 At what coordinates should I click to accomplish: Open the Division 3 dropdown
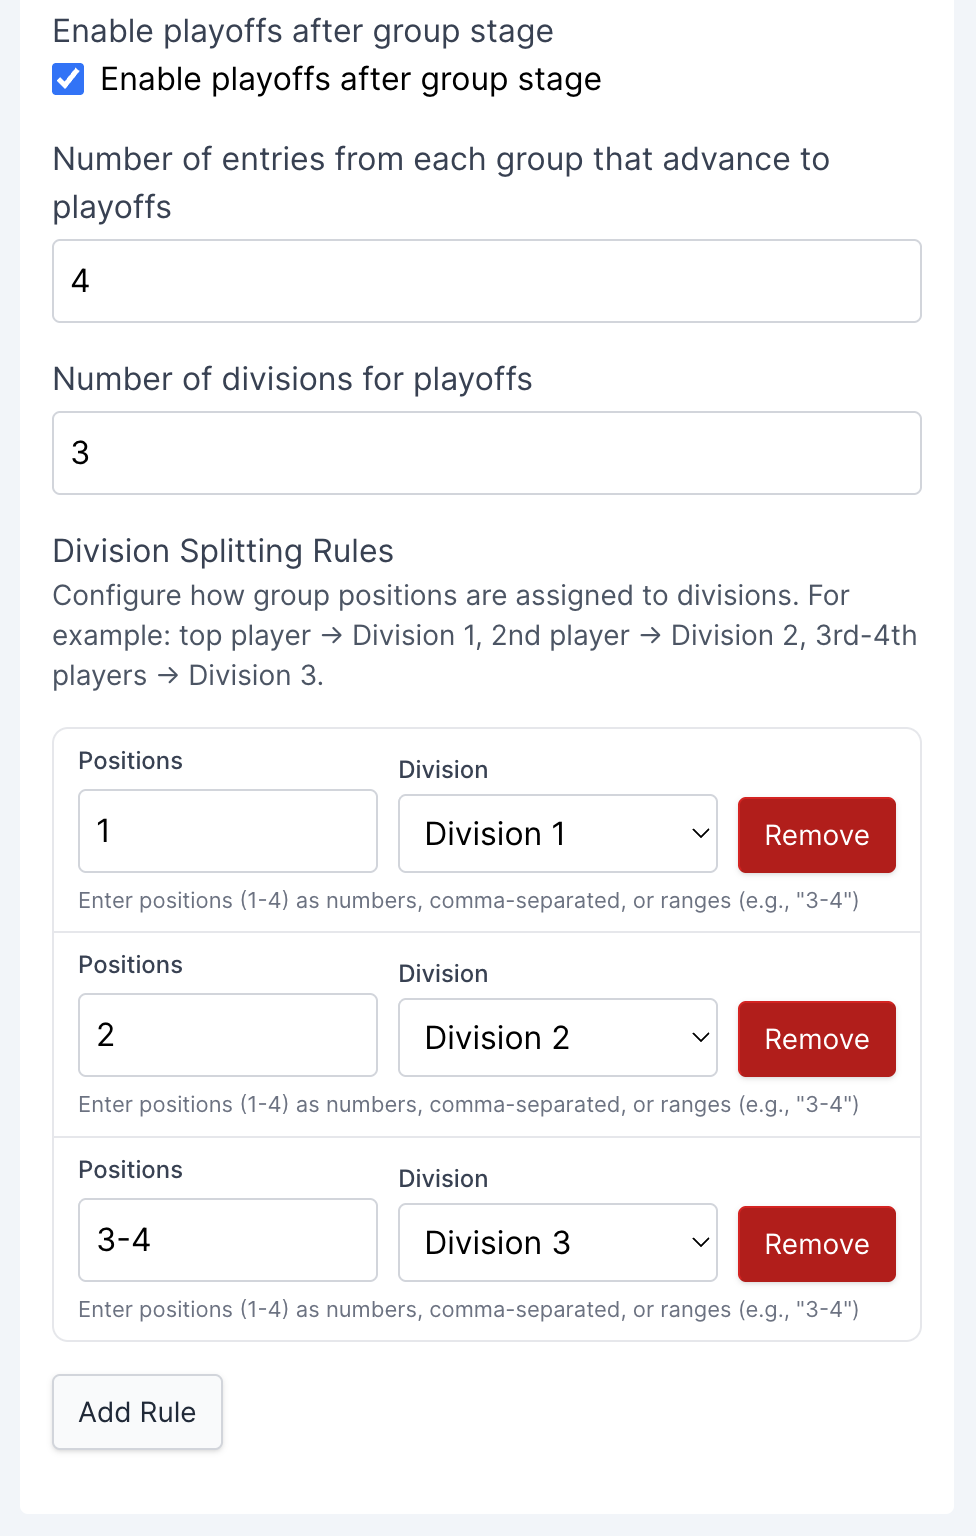click(557, 1242)
